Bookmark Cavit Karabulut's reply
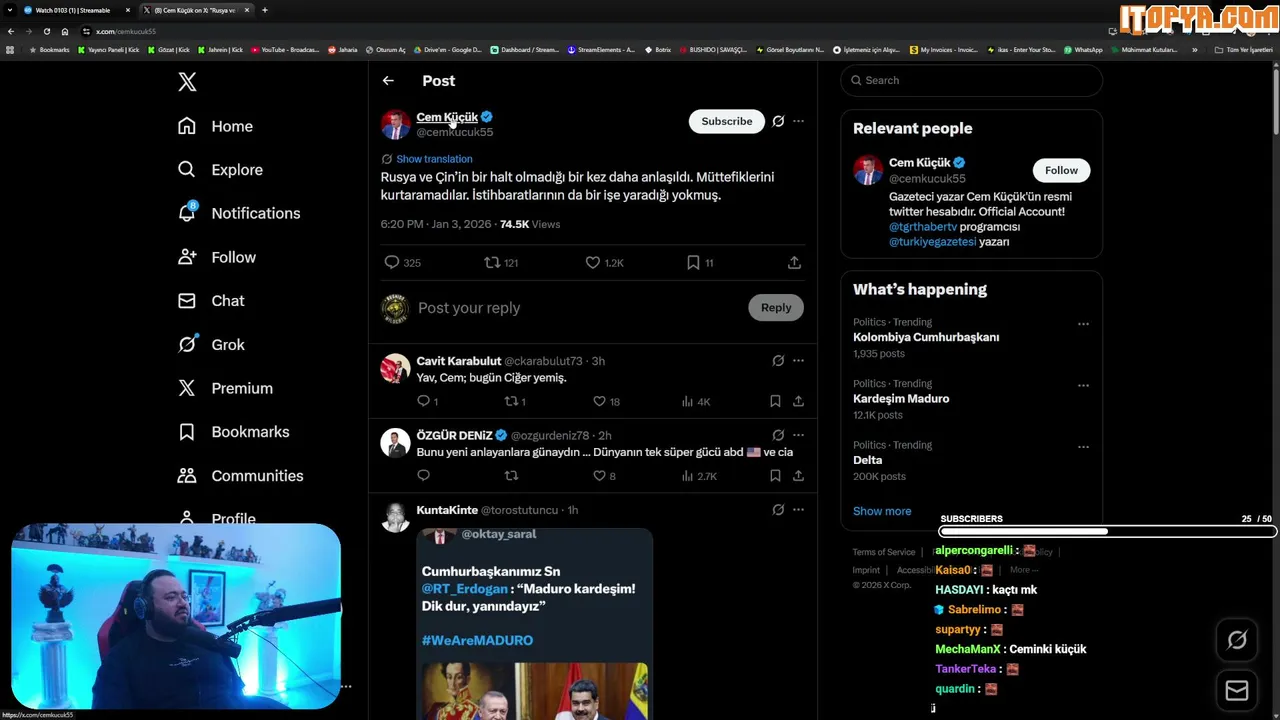Image resolution: width=1280 pixels, height=720 pixels. 775,401
